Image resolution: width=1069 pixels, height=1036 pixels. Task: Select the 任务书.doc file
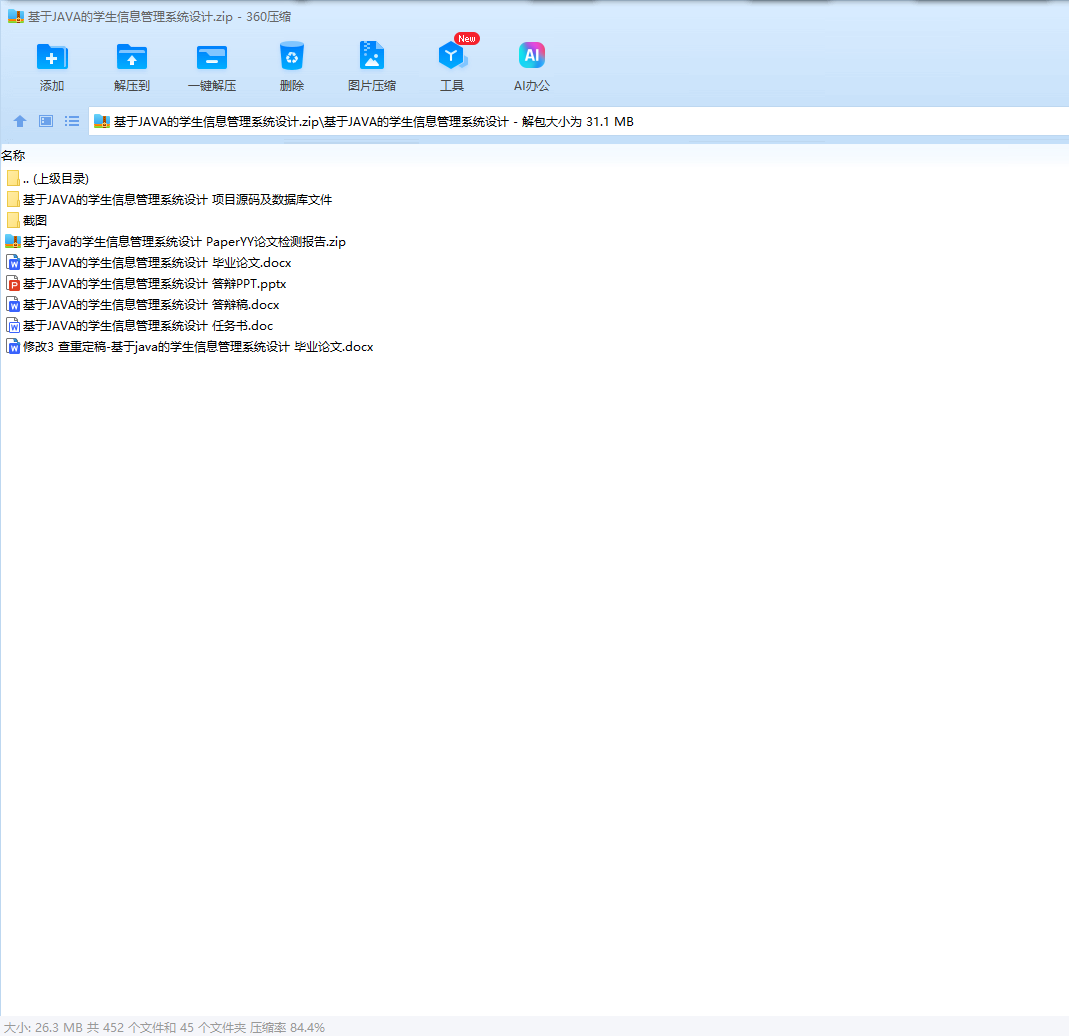click(x=140, y=326)
